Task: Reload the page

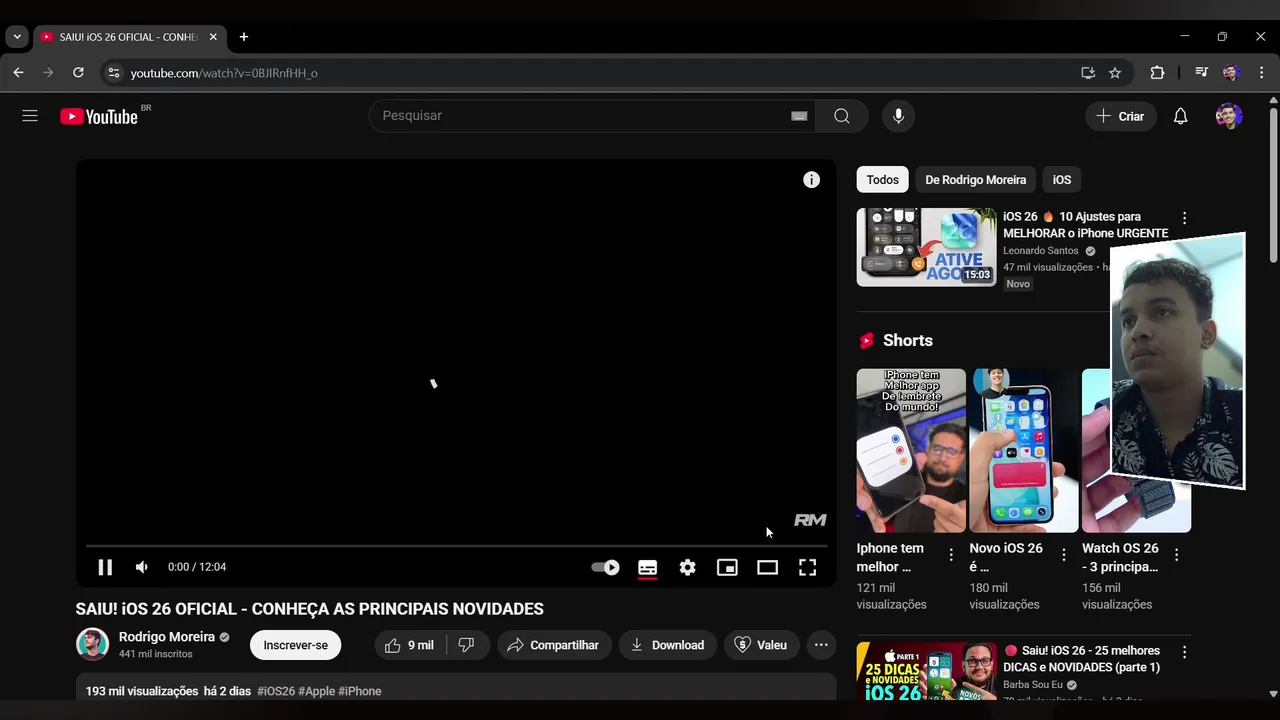Action: (x=78, y=73)
